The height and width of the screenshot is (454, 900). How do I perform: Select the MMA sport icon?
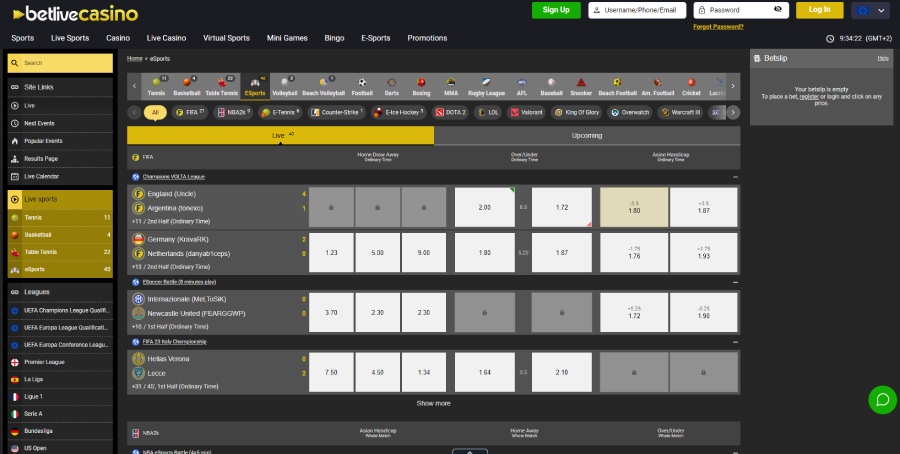pos(451,86)
